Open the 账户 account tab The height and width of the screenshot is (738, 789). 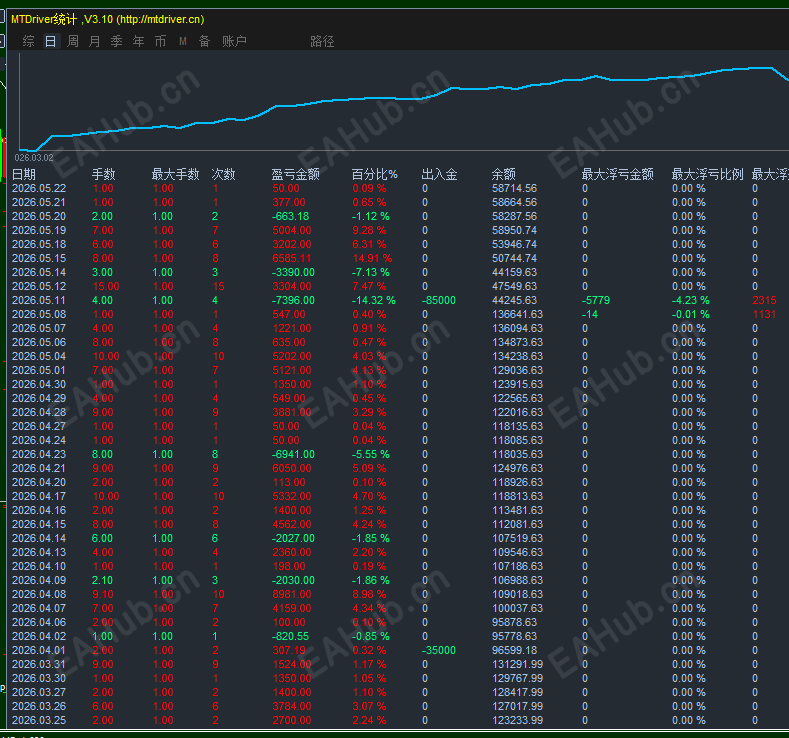click(x=234, y=41)
